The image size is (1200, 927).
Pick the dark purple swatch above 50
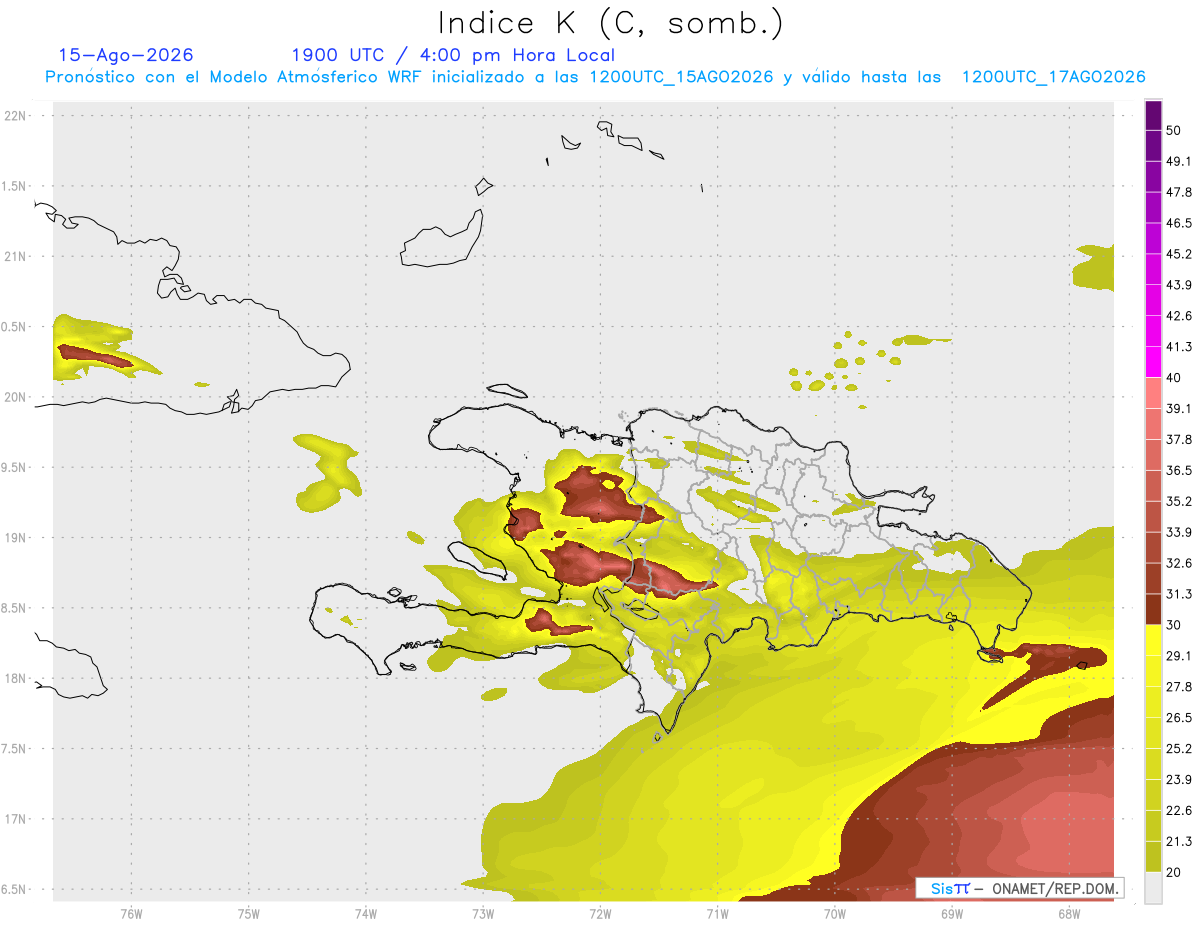1153,114
